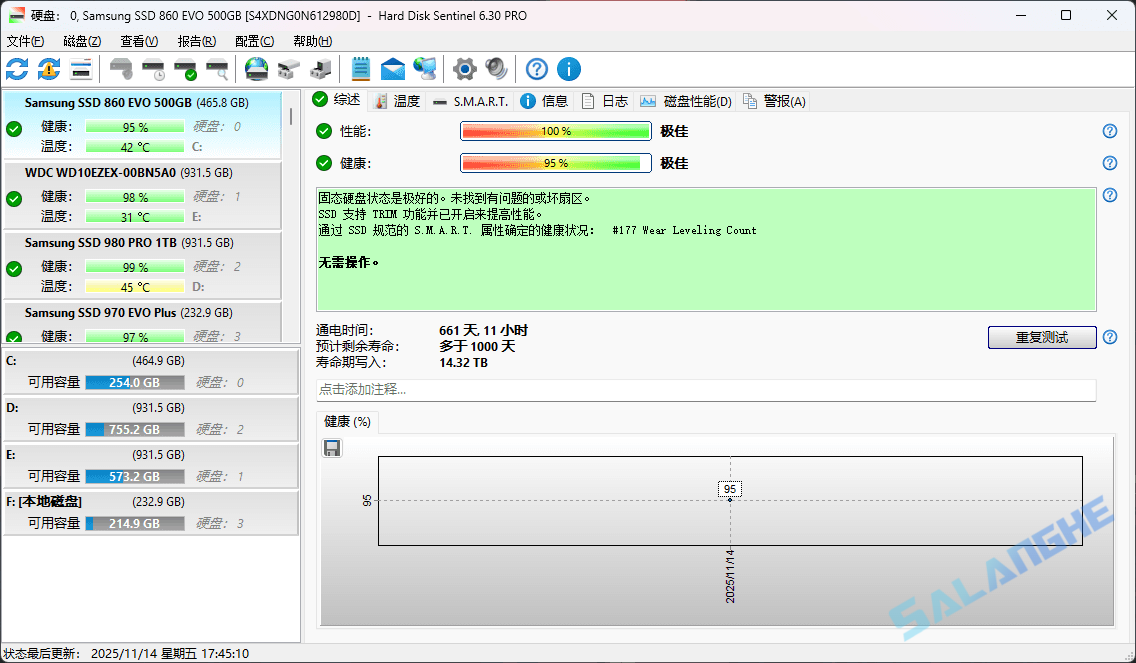The width and height of the screenshot is (1136, 663).
Task: Click the alert sound speaker icon
Action: pos(494,69)
